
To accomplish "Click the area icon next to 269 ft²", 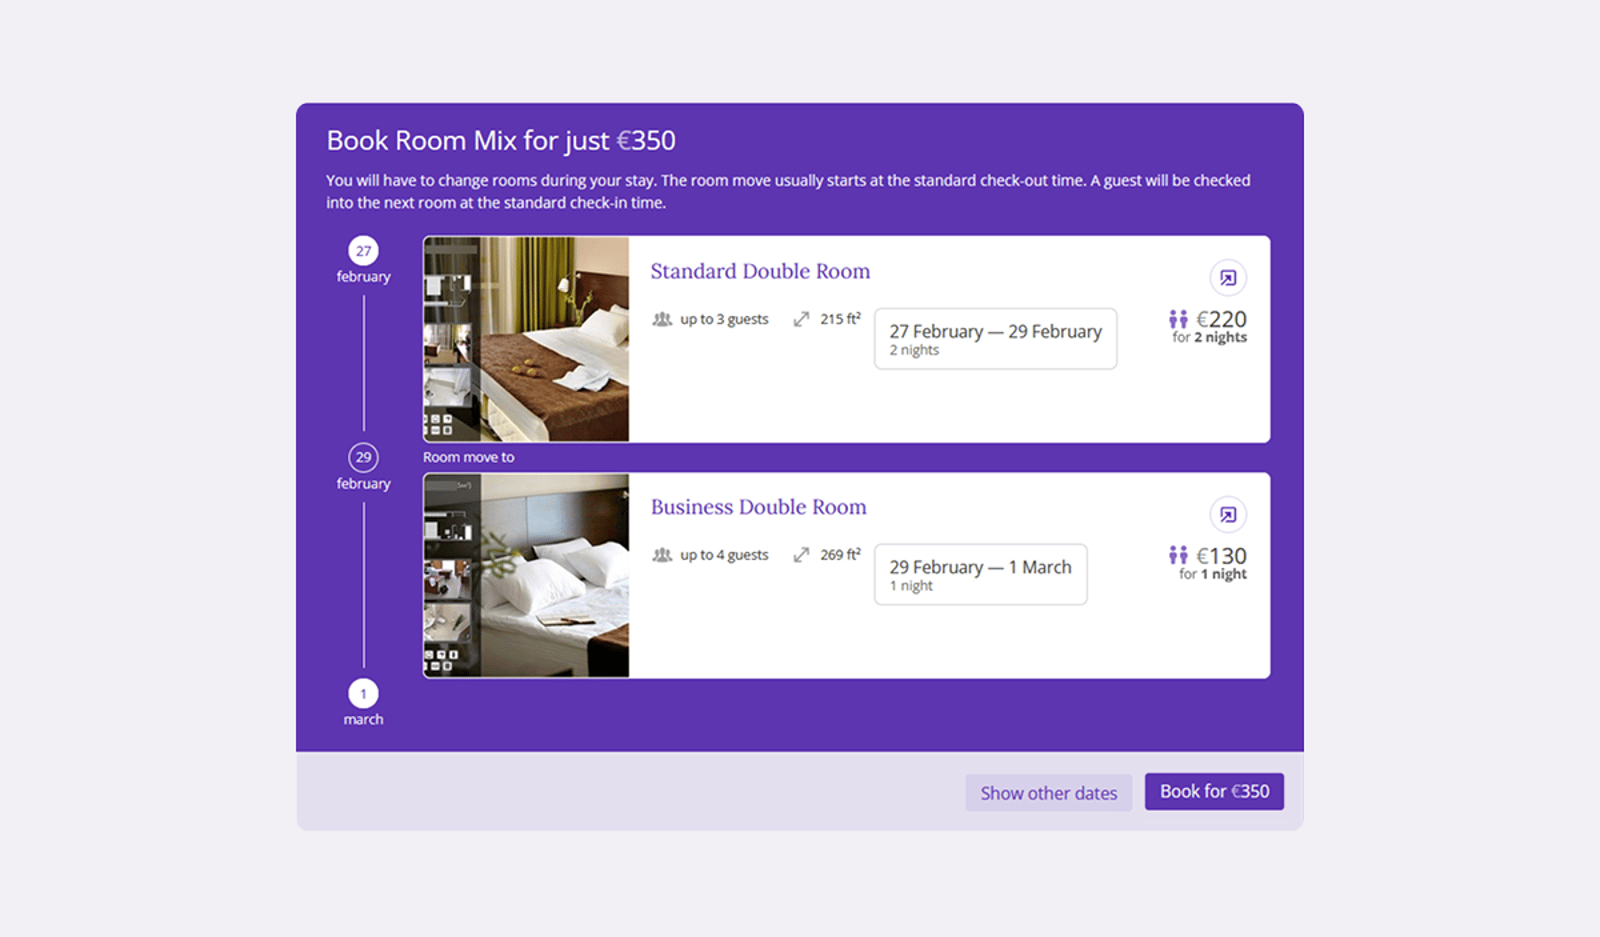I will pyautogui.click(x=801, y=555).
